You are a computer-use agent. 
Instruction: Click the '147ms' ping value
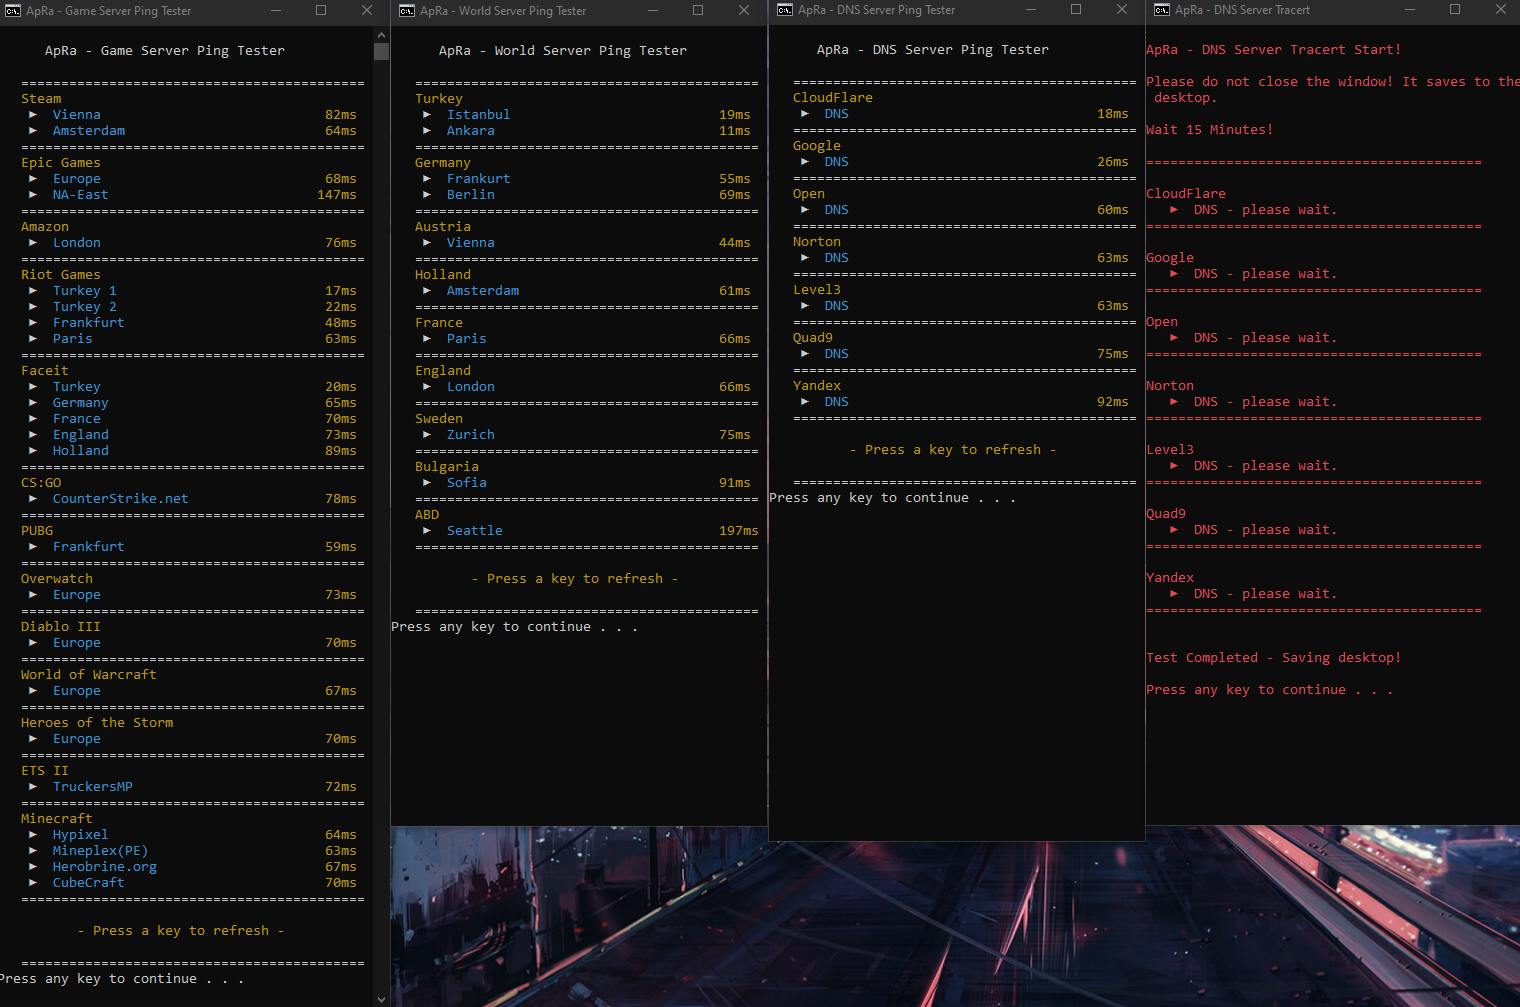[x=337, y=195]
